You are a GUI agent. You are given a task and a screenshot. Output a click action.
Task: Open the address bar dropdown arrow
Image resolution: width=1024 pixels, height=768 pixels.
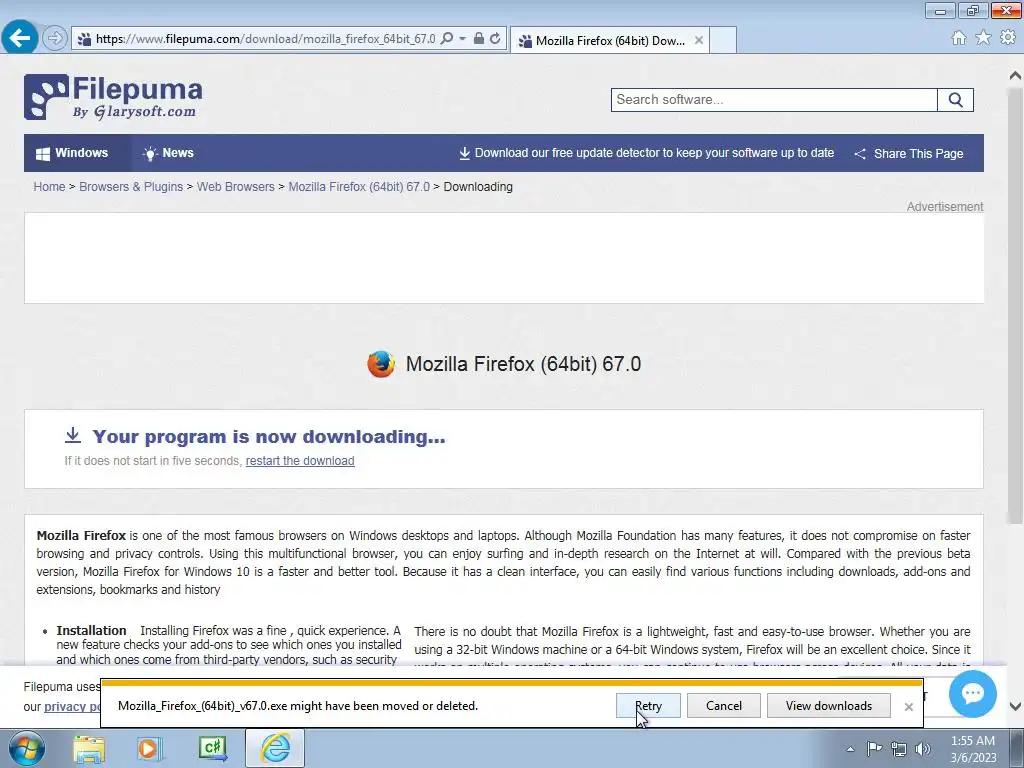[462, 39]
